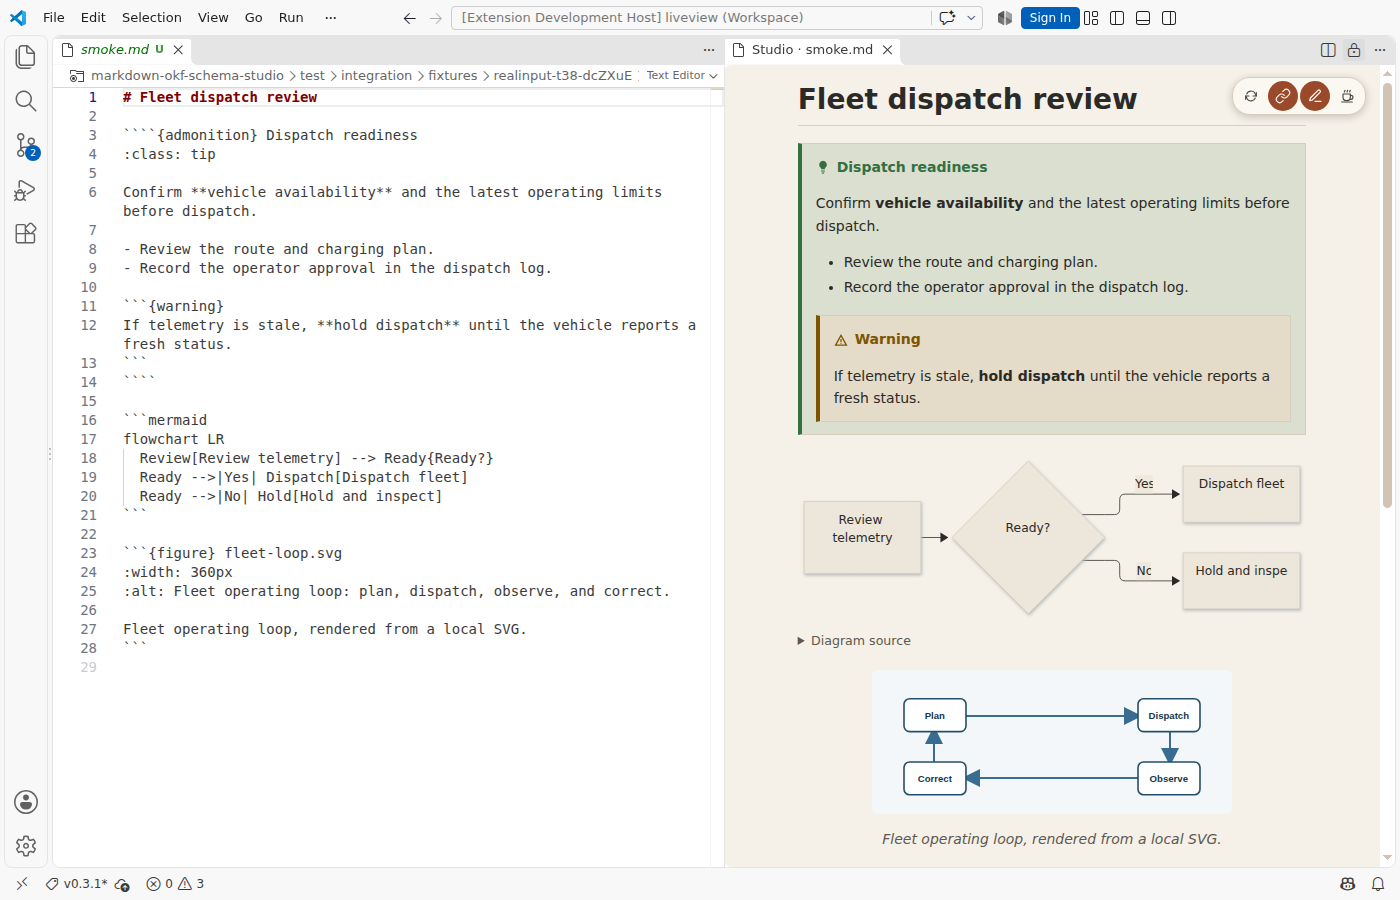The width and height of the screenshot is (1400, 900).
Task: Click the v0.3.1* branch status item
Action: click(76, 884)
